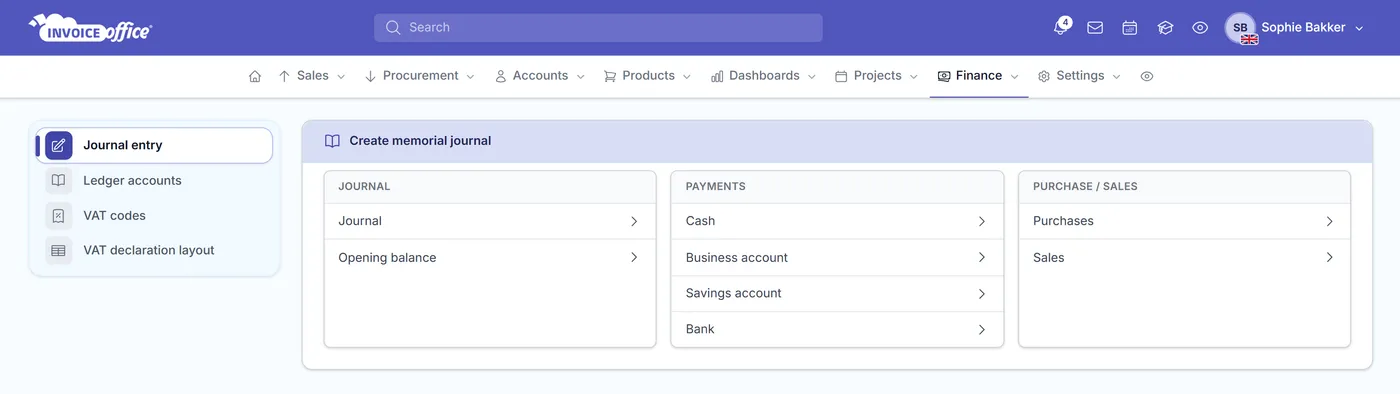Open the Procurement menu

[x=420, y=76]
